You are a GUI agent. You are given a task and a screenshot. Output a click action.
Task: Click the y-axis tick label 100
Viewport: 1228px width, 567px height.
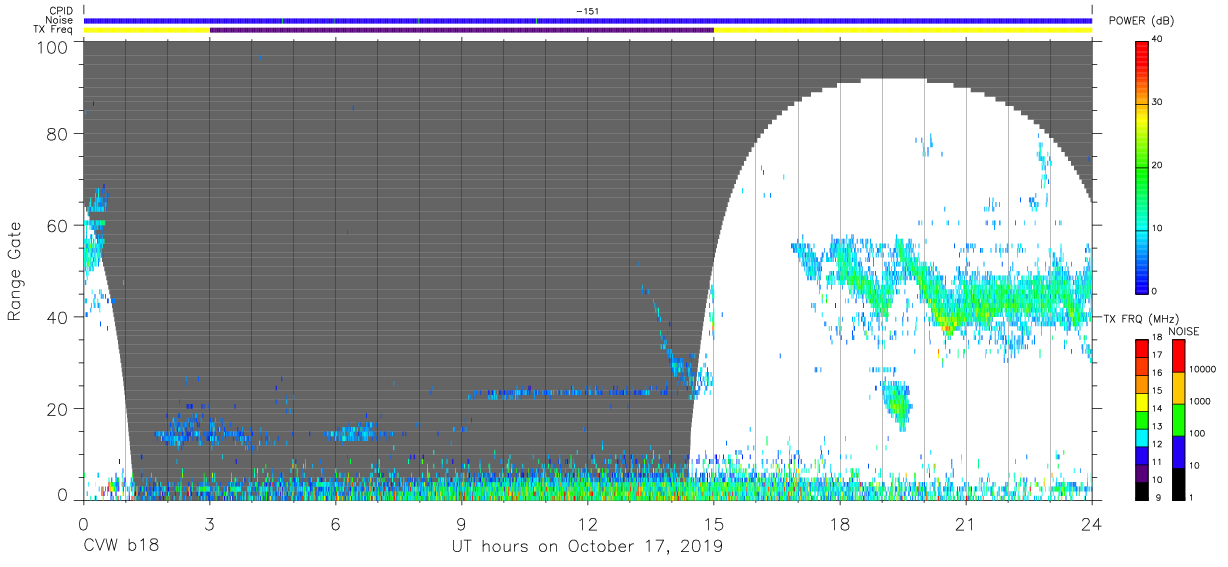(52, 47)
